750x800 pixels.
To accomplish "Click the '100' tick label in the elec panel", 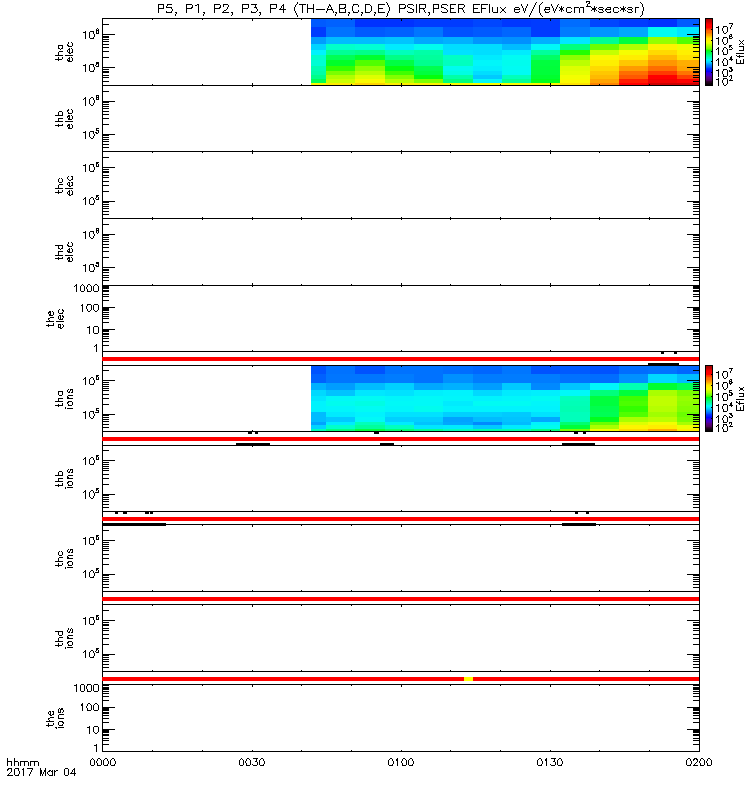I will coord(89,308).
